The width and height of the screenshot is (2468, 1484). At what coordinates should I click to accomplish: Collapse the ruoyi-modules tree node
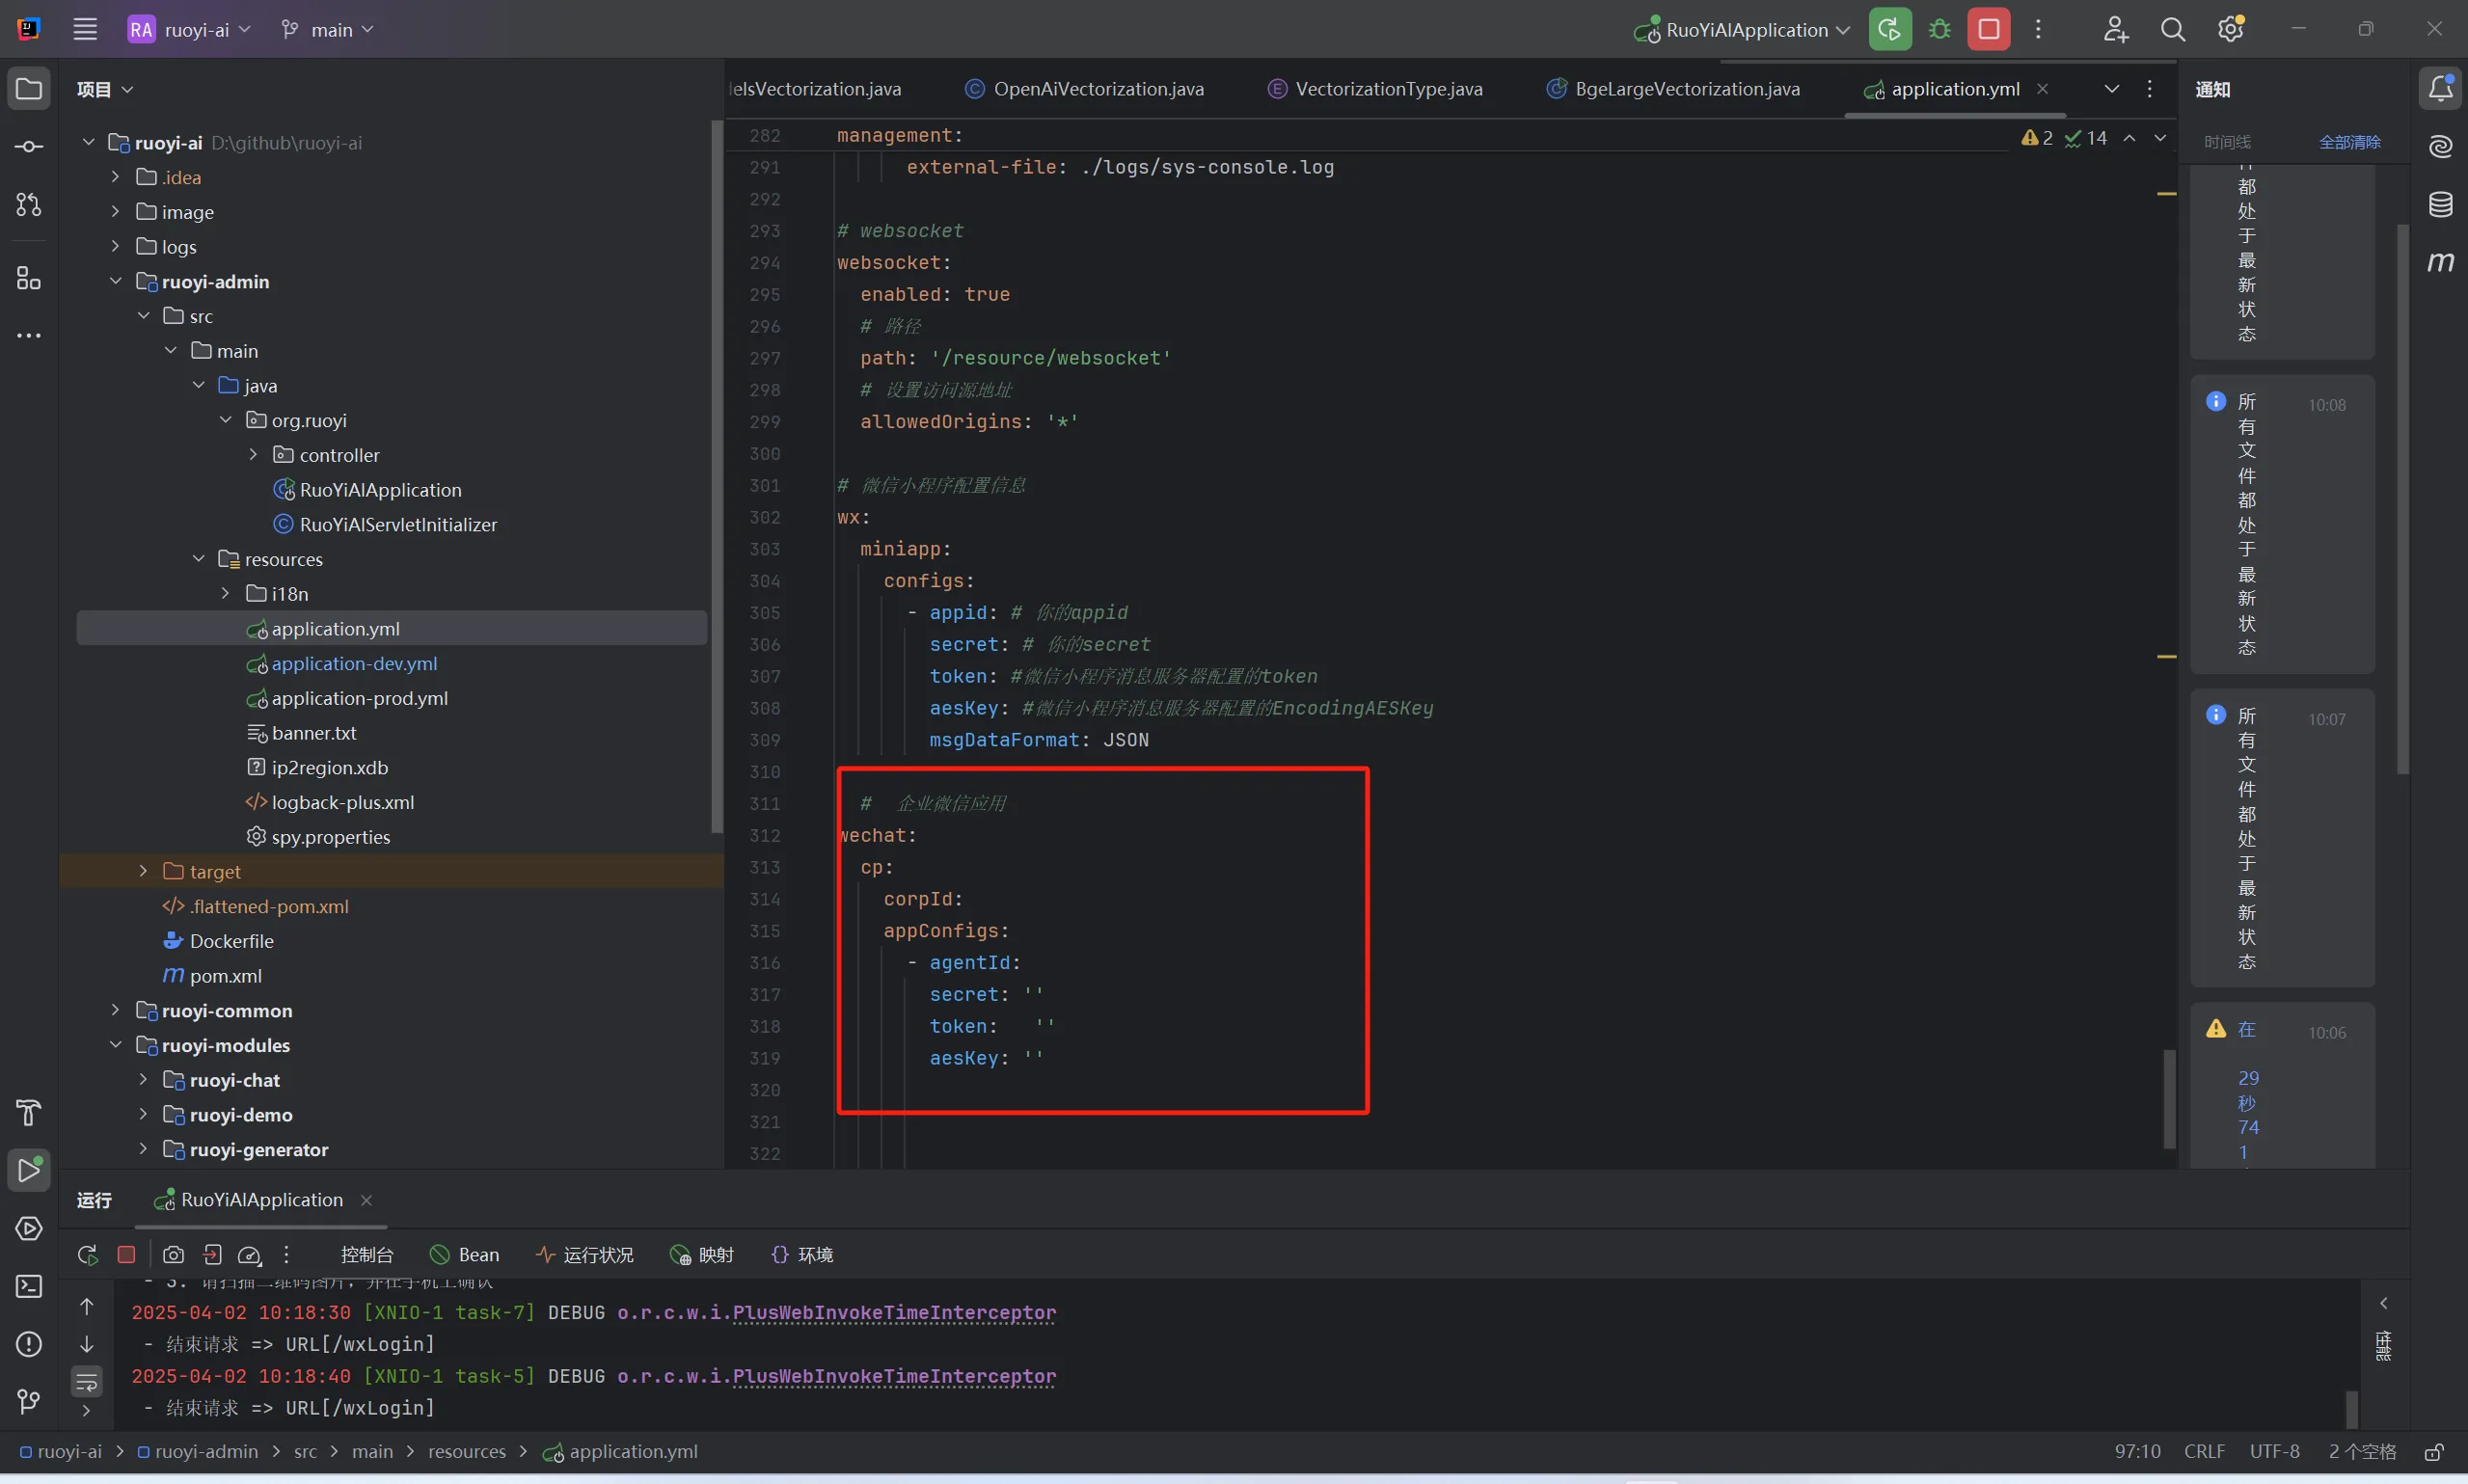coord(116,1045)
